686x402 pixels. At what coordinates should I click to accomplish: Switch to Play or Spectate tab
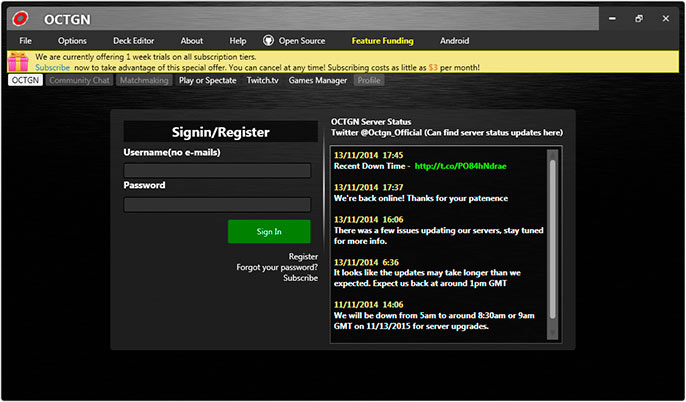pyautogui.click(x=207, y=80)
